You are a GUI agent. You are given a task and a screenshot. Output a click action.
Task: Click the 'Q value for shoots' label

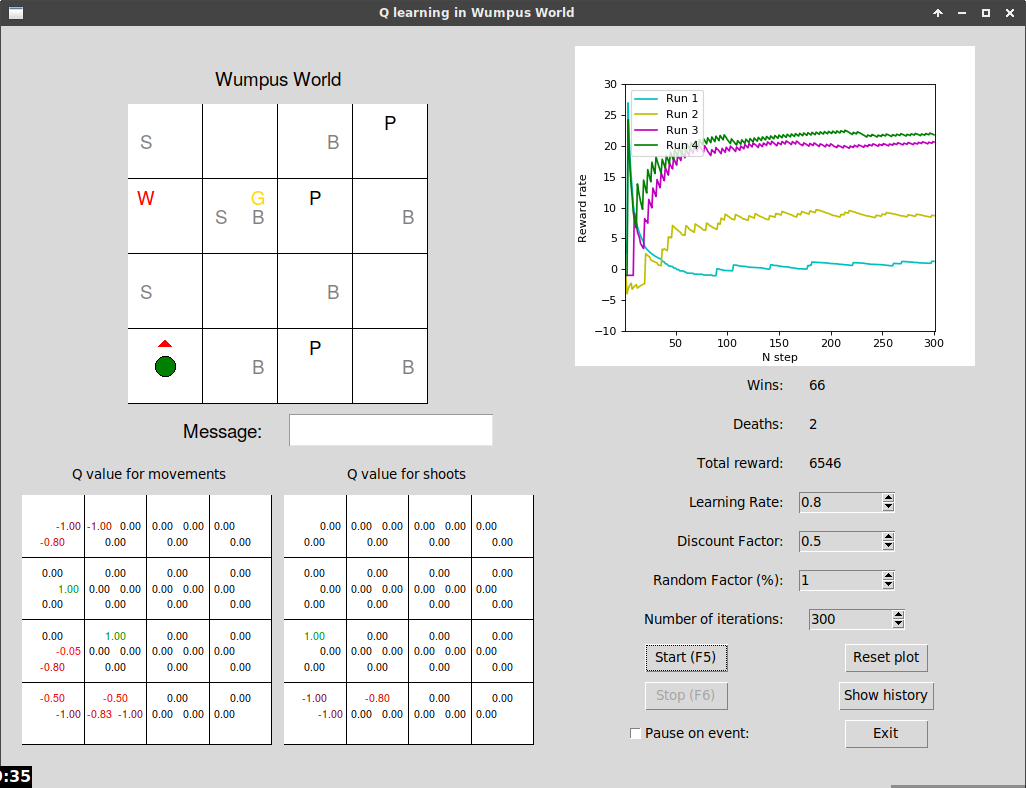(x=406, y=474)
